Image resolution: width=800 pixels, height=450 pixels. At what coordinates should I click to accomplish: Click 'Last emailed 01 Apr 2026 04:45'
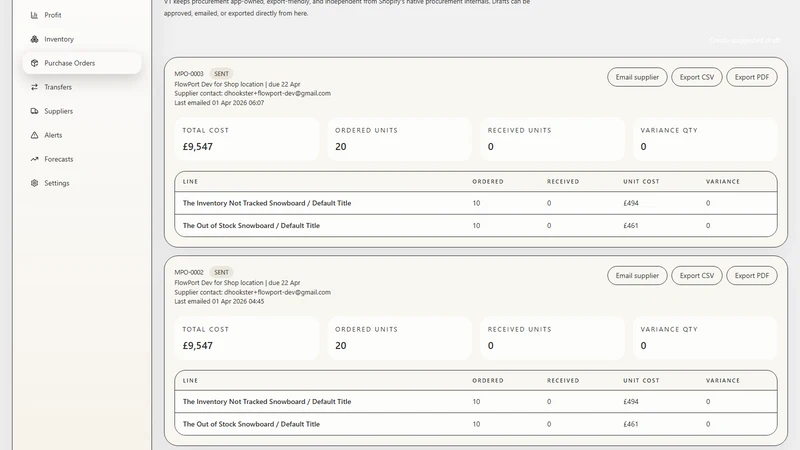[x=219, y=302]
